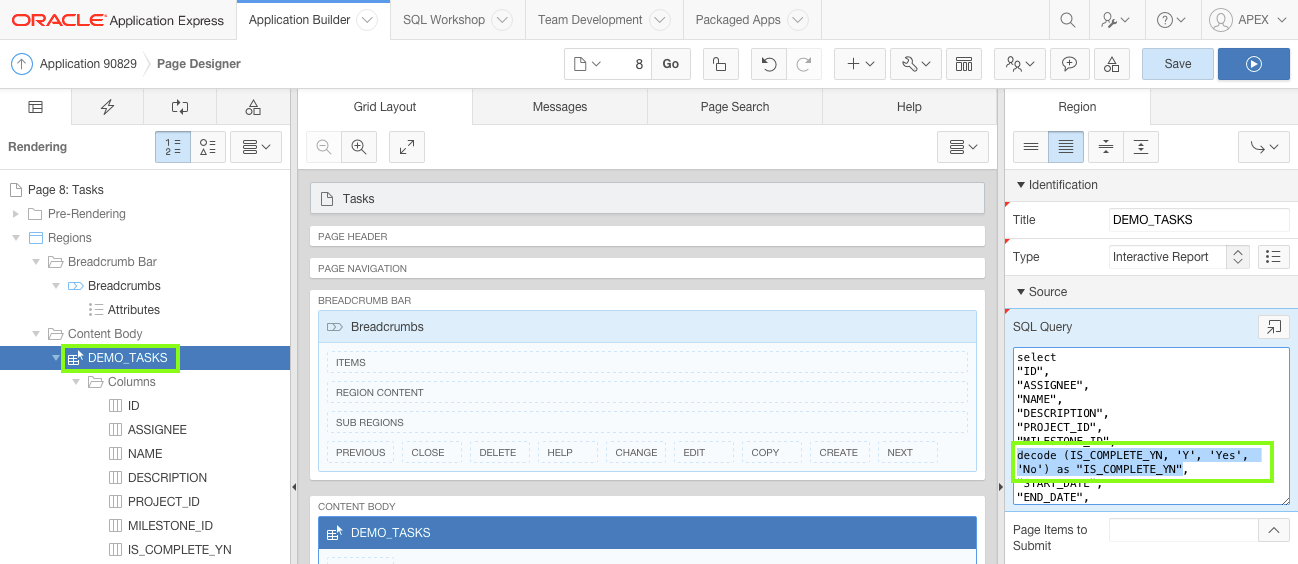This screenshot has height=564, width=1298.
Task: Go up to Application 90829 with arrow icon
Action: click(21, 64)
